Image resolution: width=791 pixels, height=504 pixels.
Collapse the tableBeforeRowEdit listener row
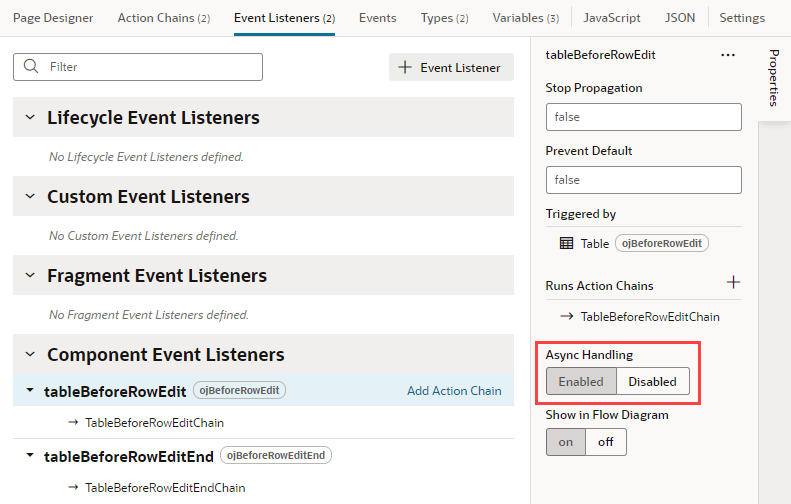pyautogui.click(x=30, y=390)
